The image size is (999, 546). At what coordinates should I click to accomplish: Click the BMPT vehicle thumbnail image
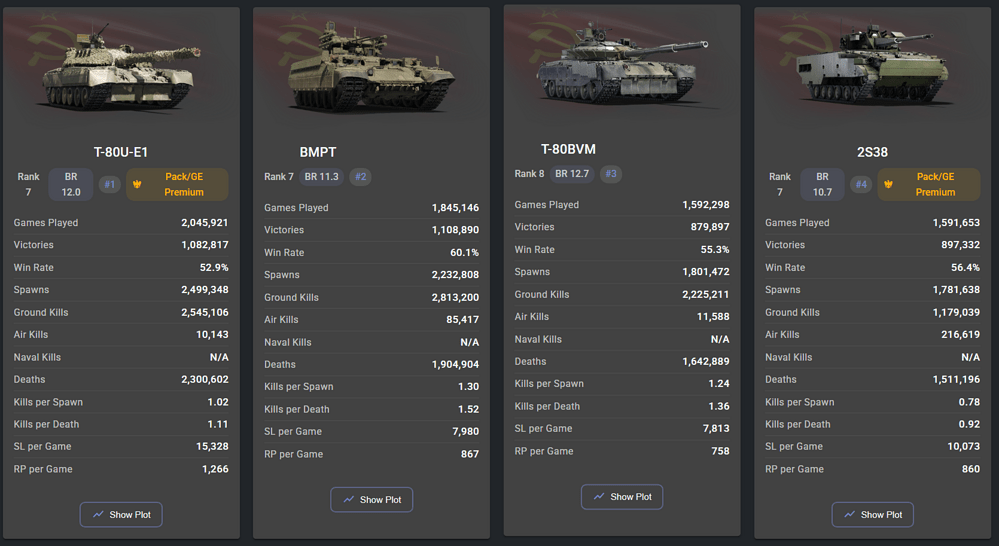coord(371,70)
